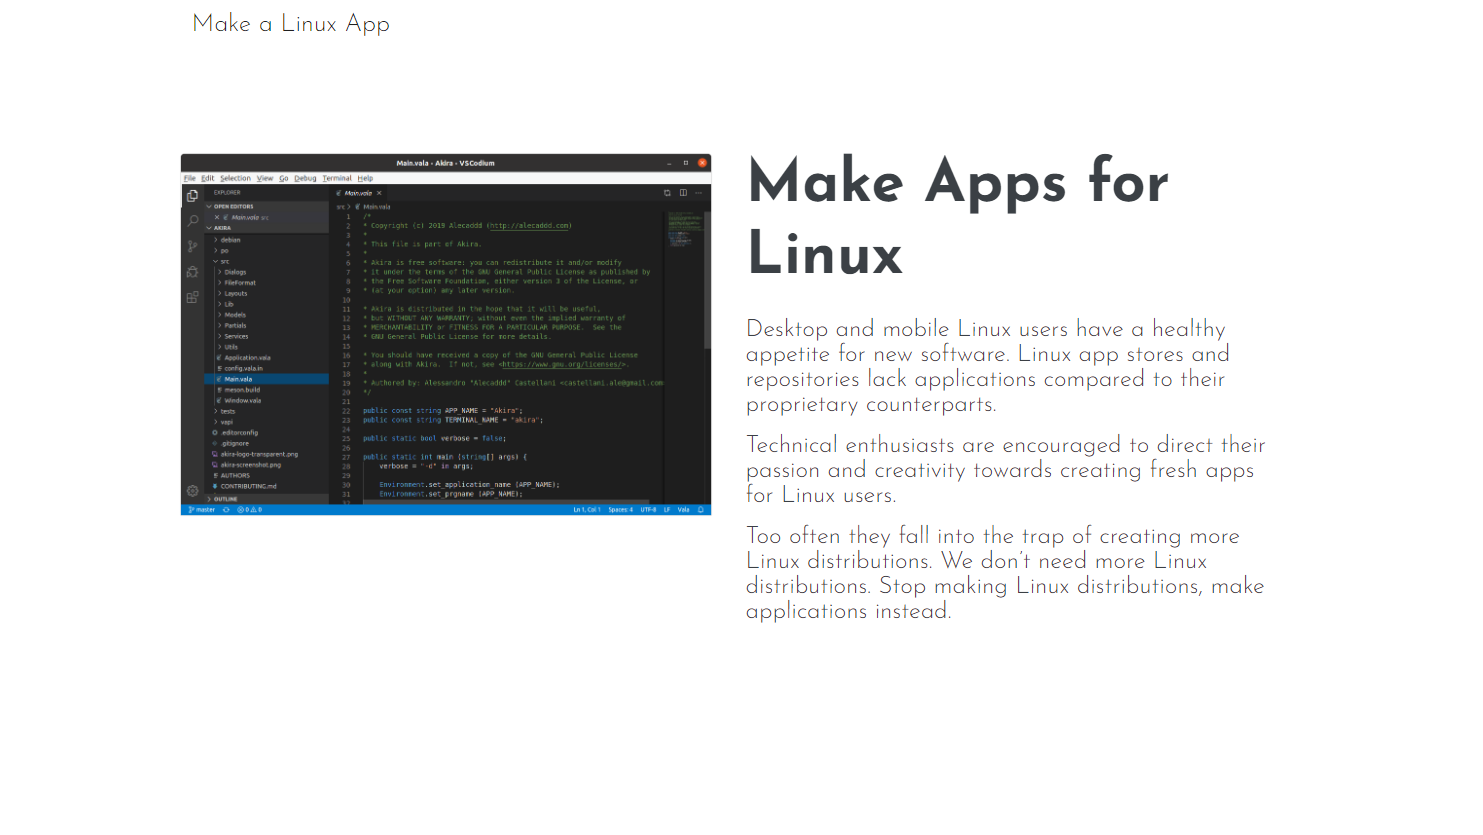Select highlighted Main.vala in the file tree
The width and height of the screenshot is (1483, 835).
coord(267,379)
